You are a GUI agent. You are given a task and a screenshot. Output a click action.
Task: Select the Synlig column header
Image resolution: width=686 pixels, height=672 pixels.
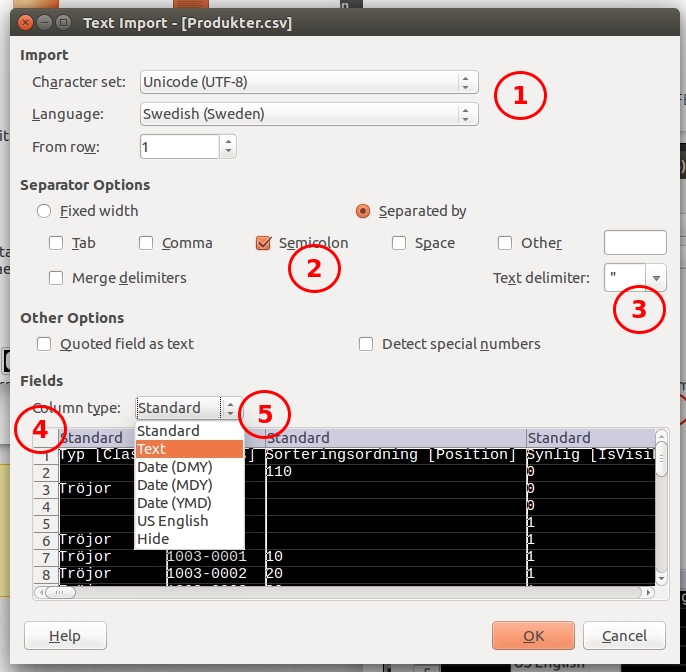591,438
